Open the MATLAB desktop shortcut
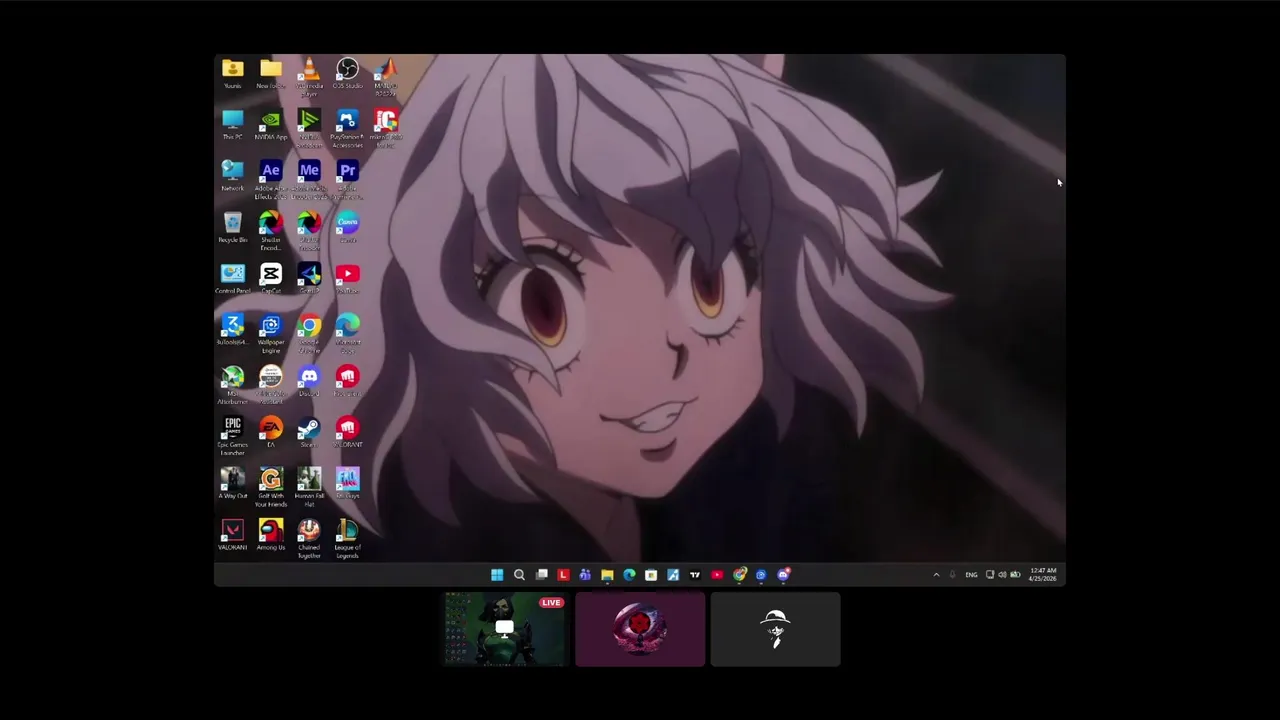 tap(386, 75)
